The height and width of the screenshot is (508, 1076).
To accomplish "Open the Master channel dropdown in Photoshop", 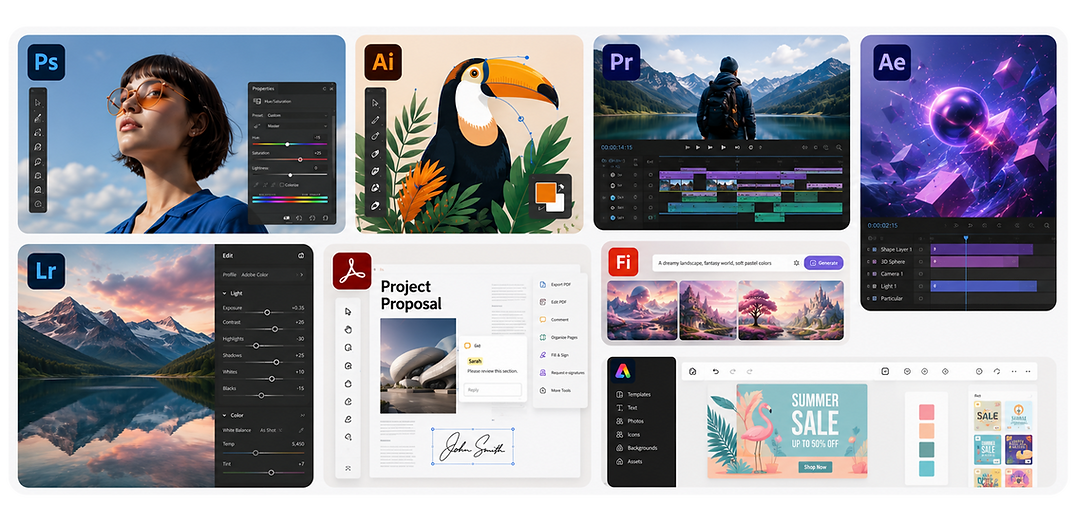I will [x=298, y=126].
